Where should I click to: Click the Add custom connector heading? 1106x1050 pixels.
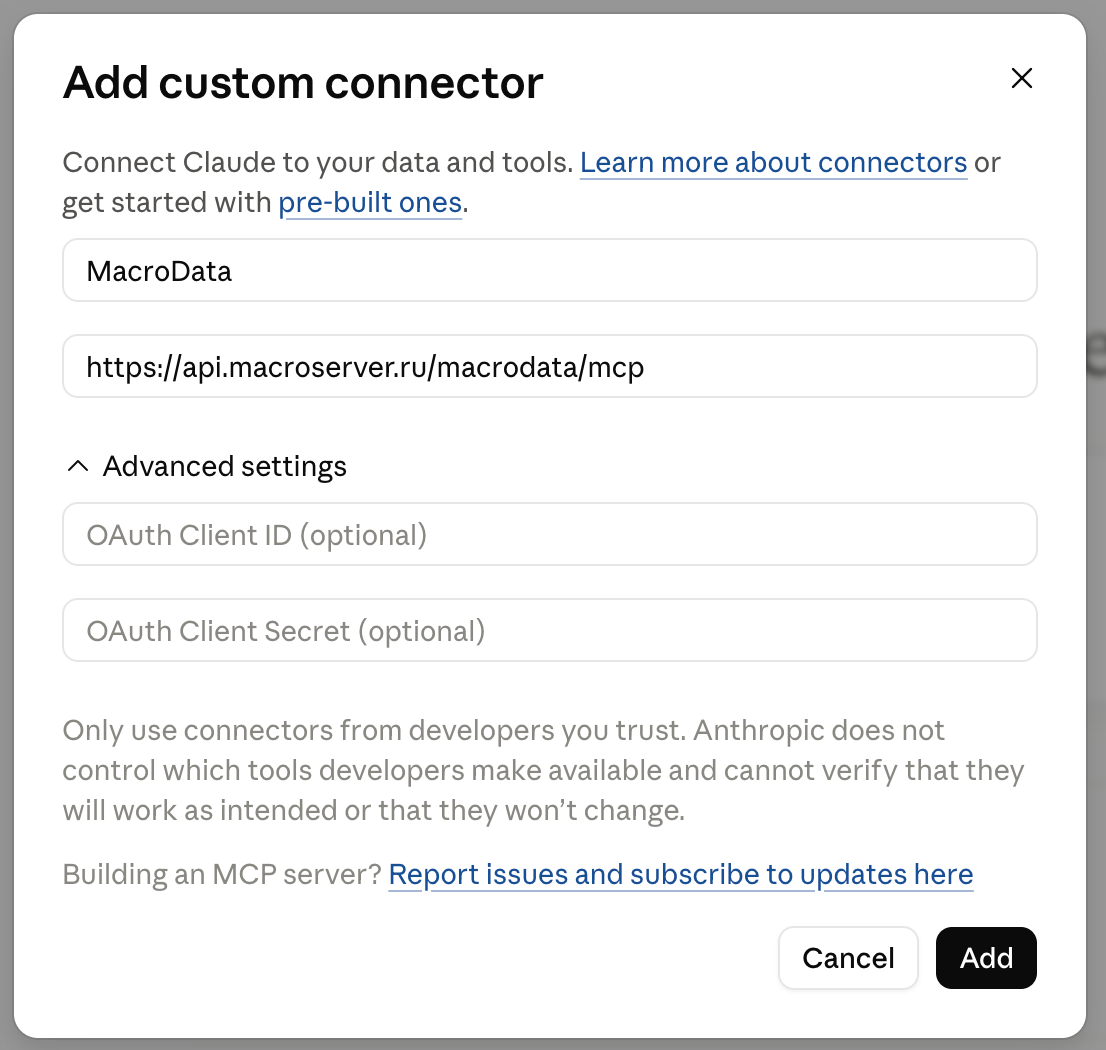303,83
